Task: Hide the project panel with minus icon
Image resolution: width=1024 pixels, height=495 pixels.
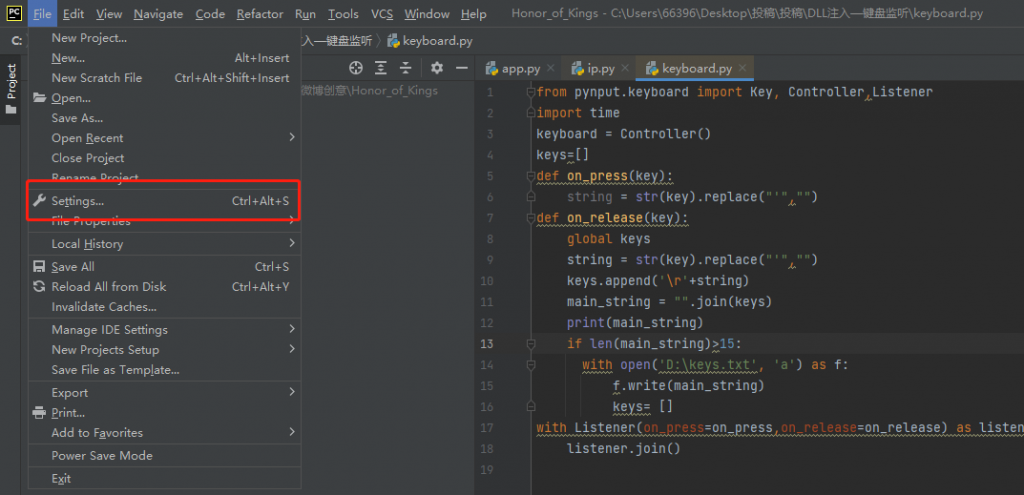Action: point(461,68)
